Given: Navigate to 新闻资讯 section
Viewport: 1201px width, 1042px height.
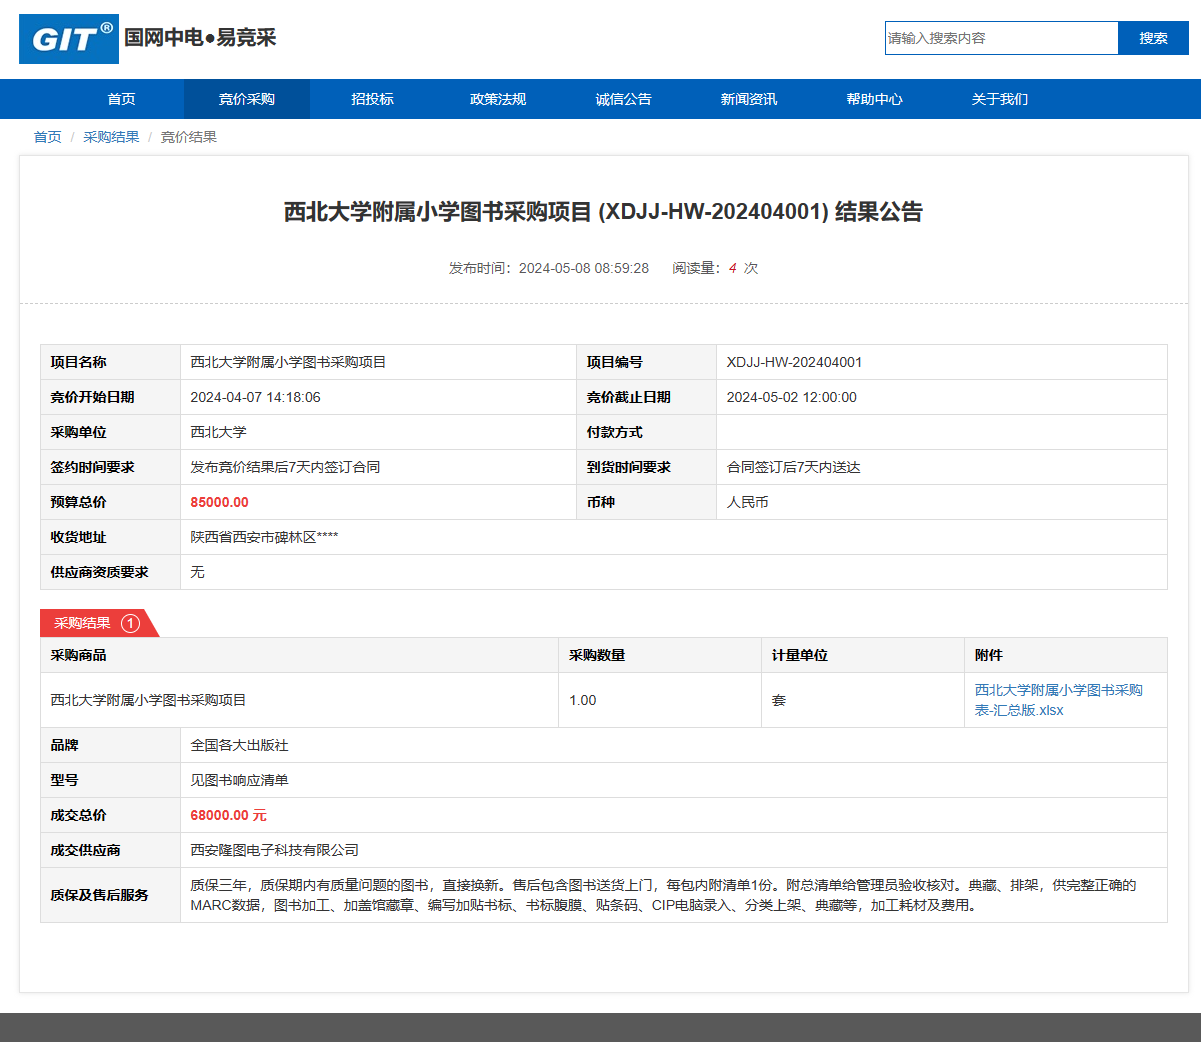Looking at the screenshot, I should tap(749, 99).
